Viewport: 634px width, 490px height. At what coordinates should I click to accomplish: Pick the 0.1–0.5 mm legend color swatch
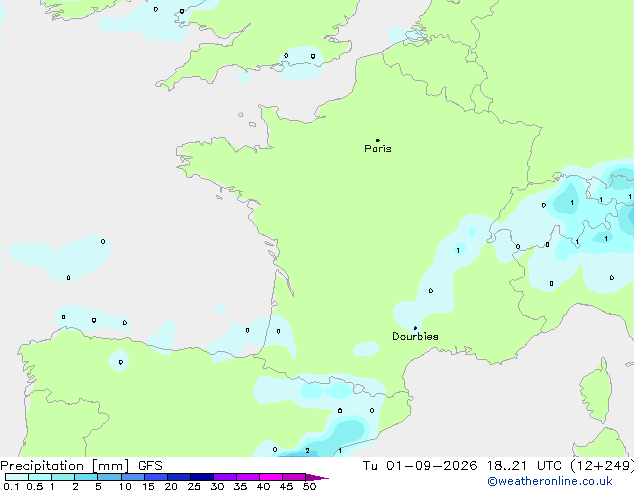pos(17,477)
